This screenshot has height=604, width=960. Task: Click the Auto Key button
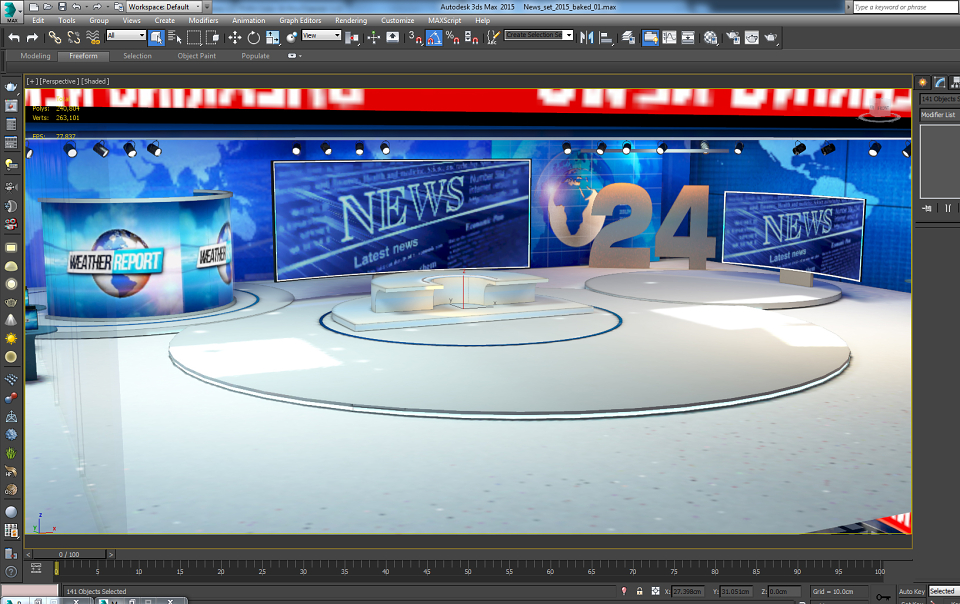(x=912, y=591)
